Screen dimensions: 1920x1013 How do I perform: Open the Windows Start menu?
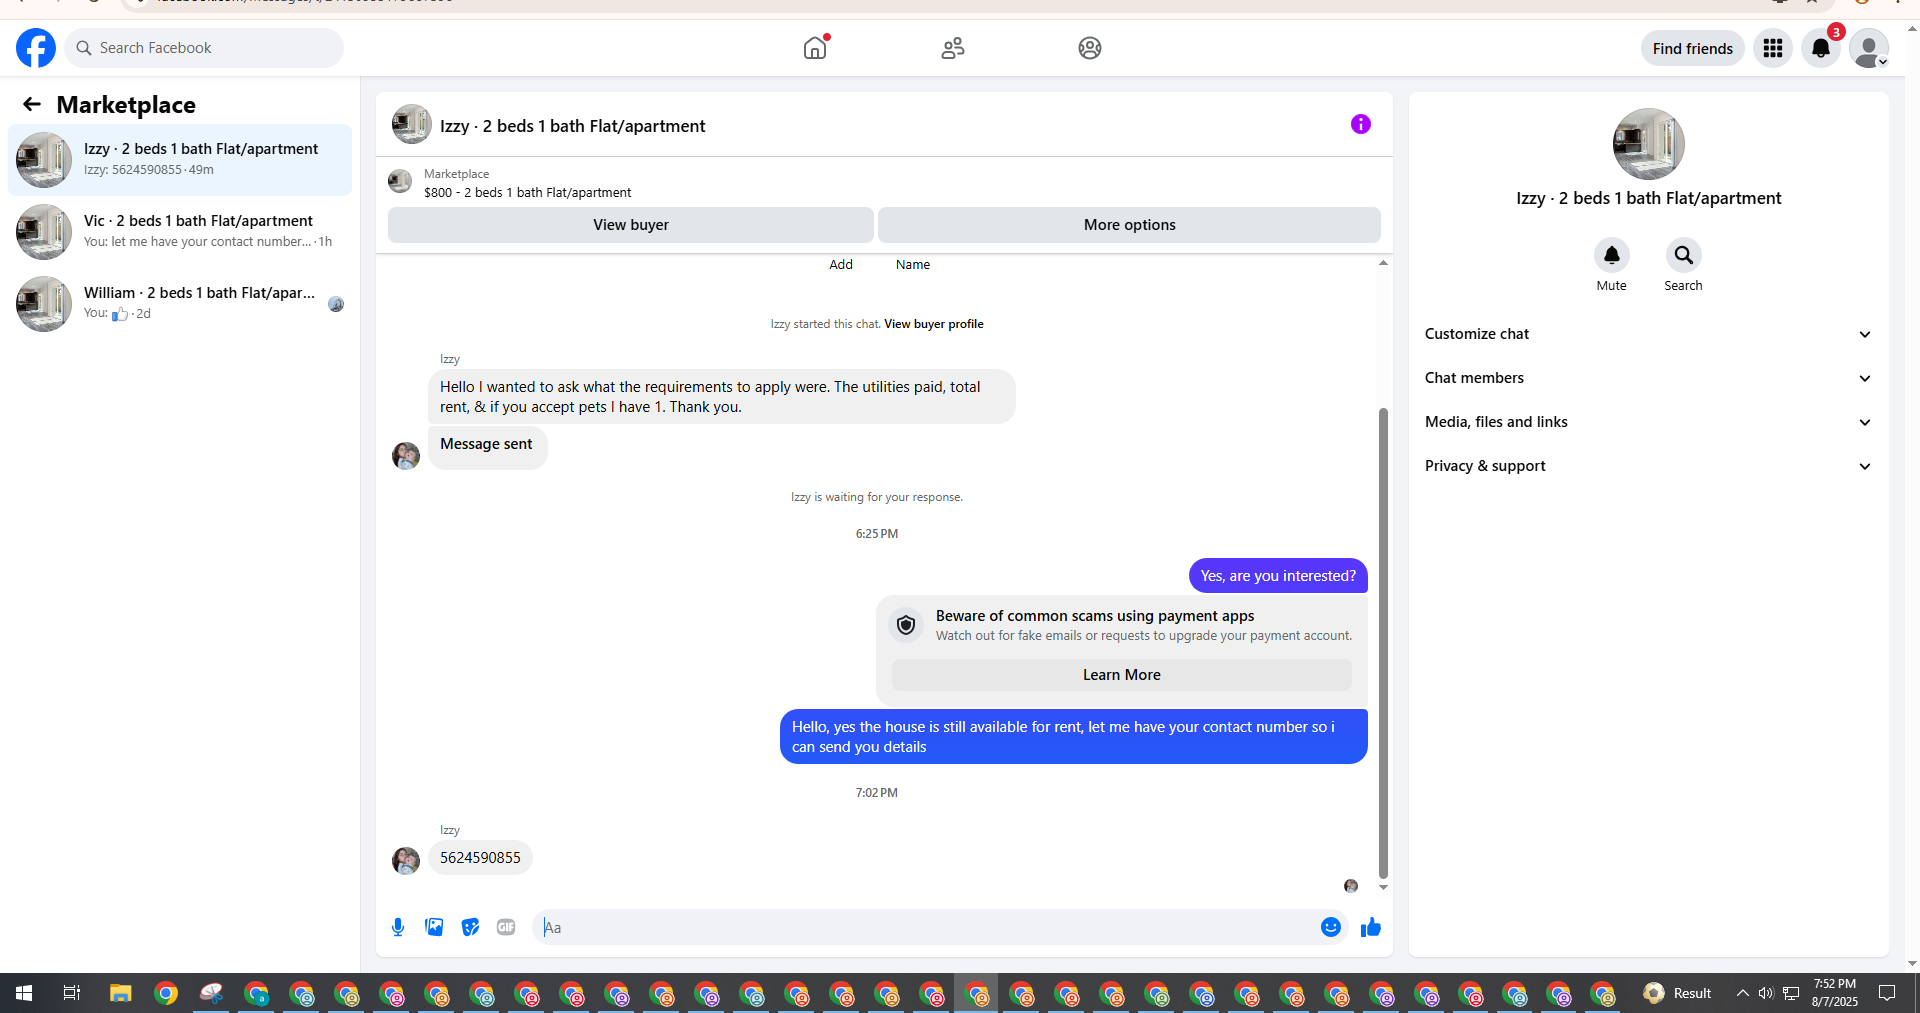point(24,993)
